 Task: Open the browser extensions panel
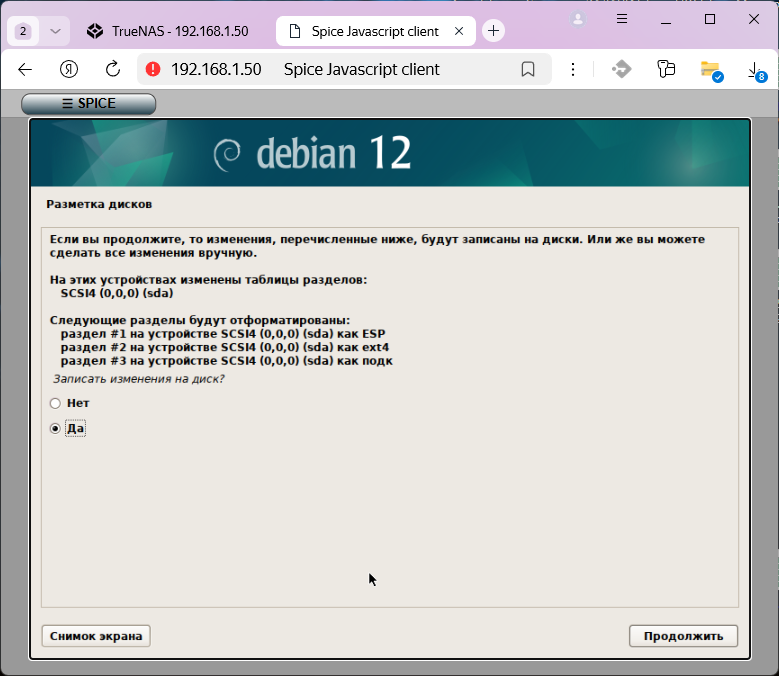(x=666, y=69)
